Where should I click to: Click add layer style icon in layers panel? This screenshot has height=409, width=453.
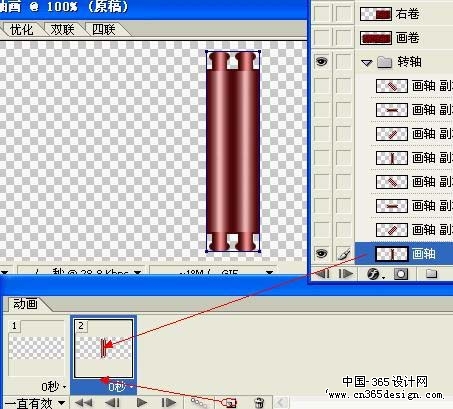[374, 274]
